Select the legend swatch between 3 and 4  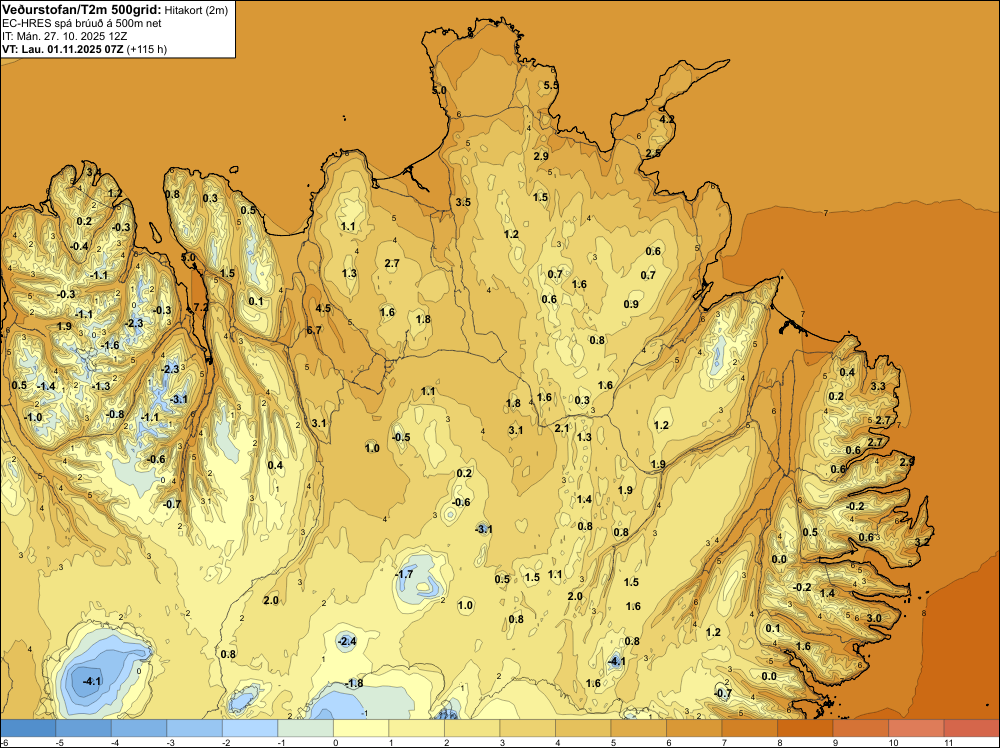[527, 728]
